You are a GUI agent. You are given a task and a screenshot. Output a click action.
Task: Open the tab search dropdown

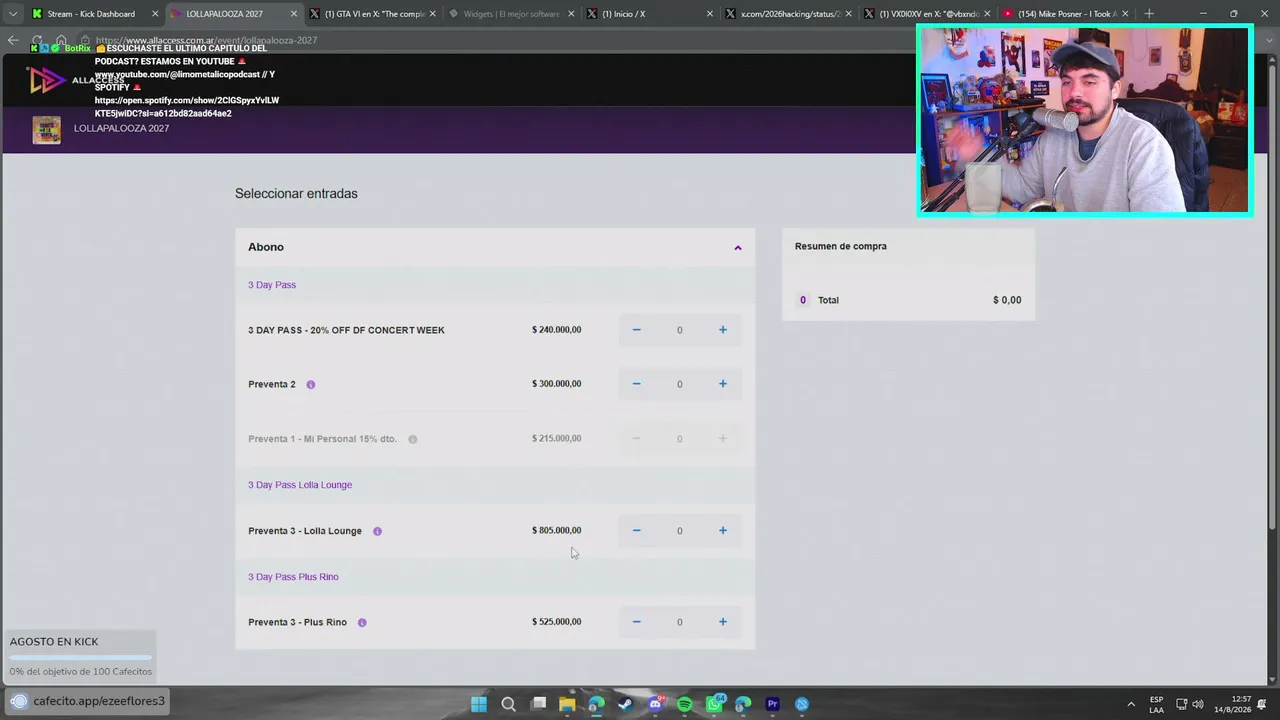(x=12, y=14)
